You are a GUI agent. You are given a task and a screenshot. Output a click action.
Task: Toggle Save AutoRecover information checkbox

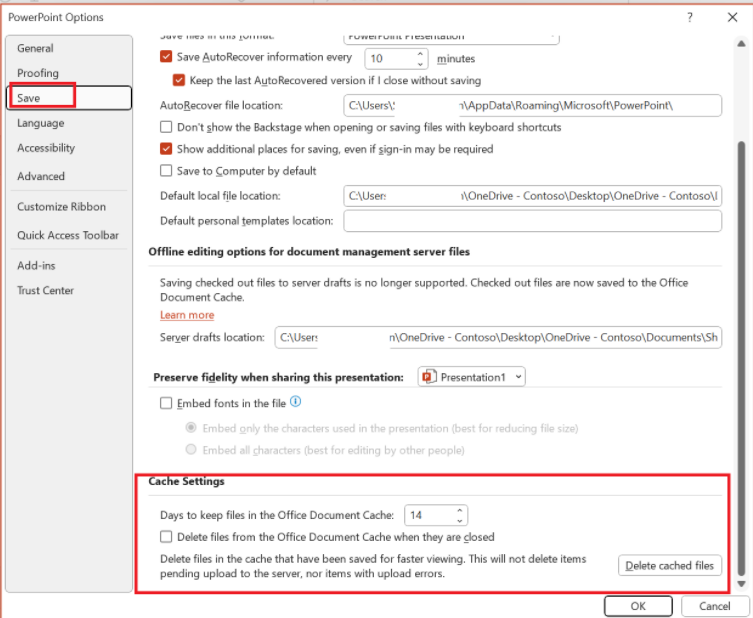click(166, 57)
